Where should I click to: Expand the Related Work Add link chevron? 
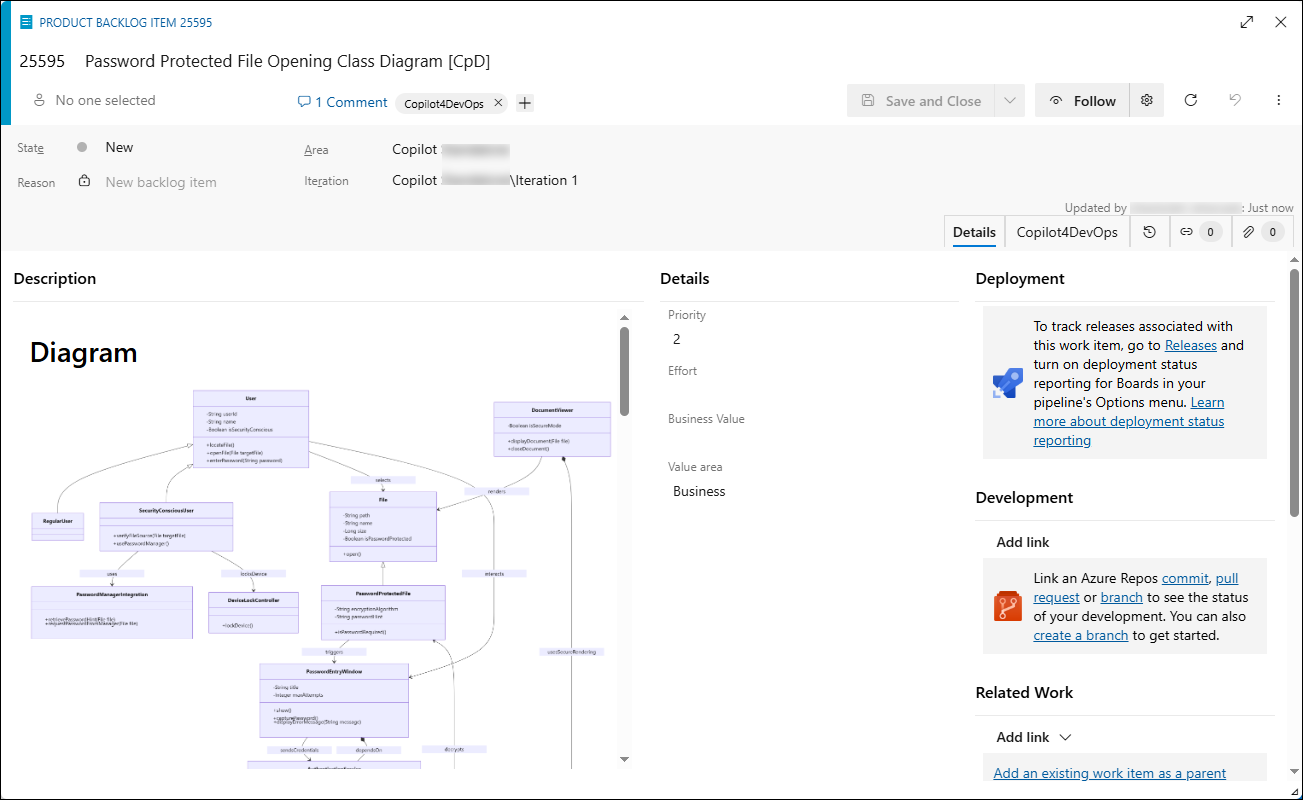pos(1065,737)
